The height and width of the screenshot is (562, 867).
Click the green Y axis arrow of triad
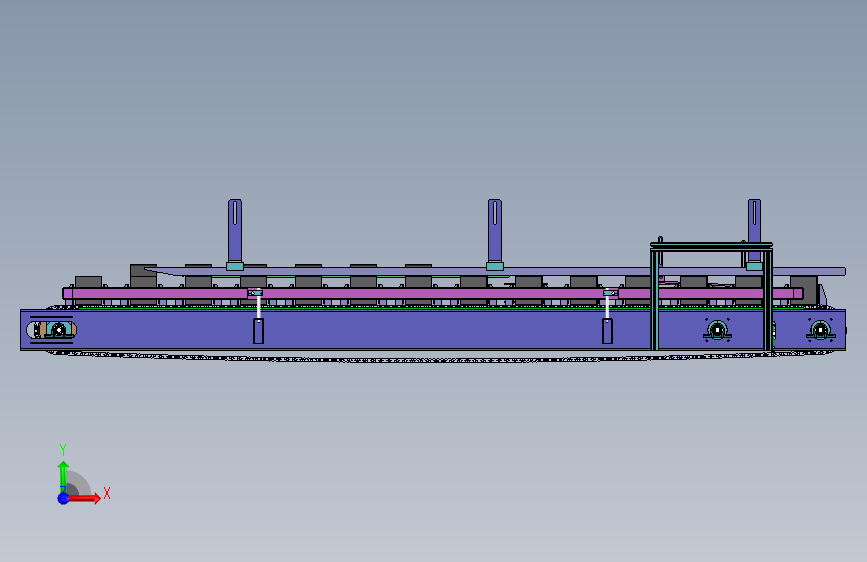point(63,476)
